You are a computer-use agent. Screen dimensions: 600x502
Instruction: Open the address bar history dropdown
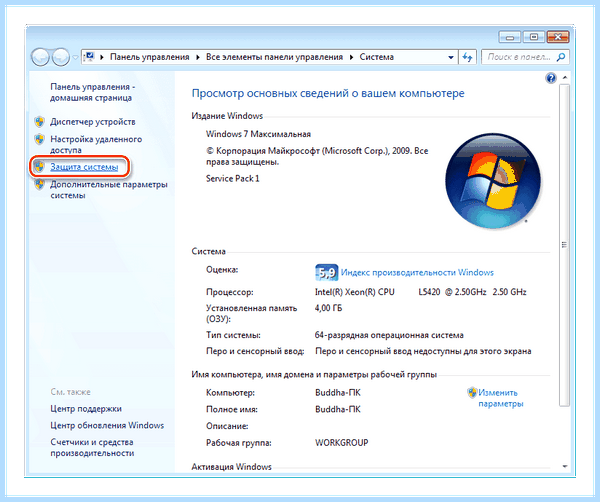pos(451,57)
